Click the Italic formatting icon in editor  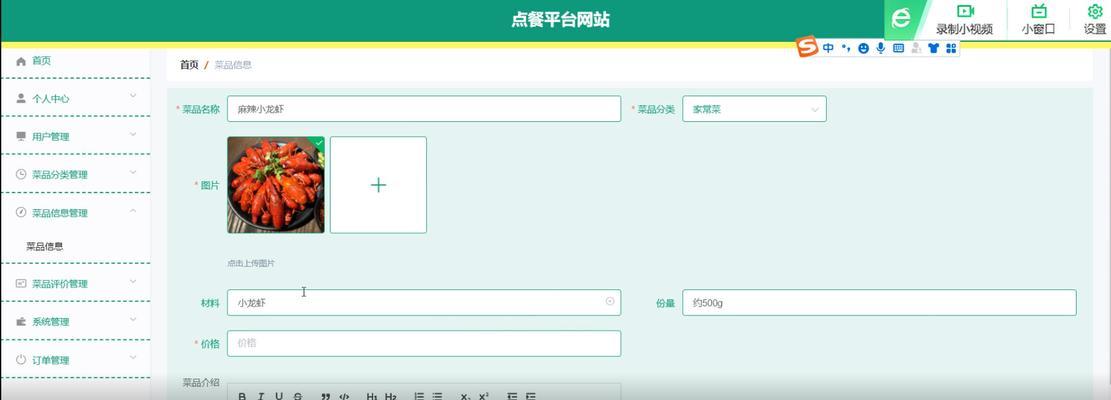(x=261, y=396)
